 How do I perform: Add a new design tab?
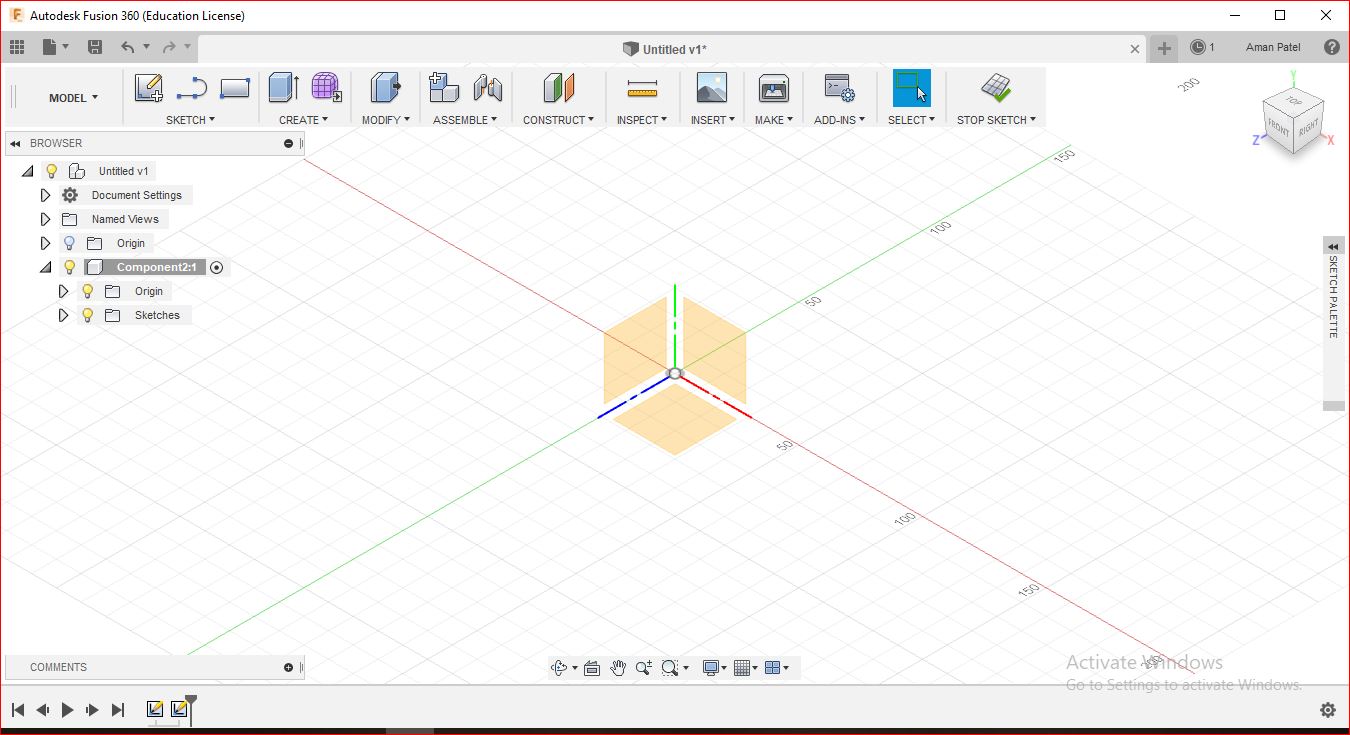pyautogui.click(x=1164, y=48)
